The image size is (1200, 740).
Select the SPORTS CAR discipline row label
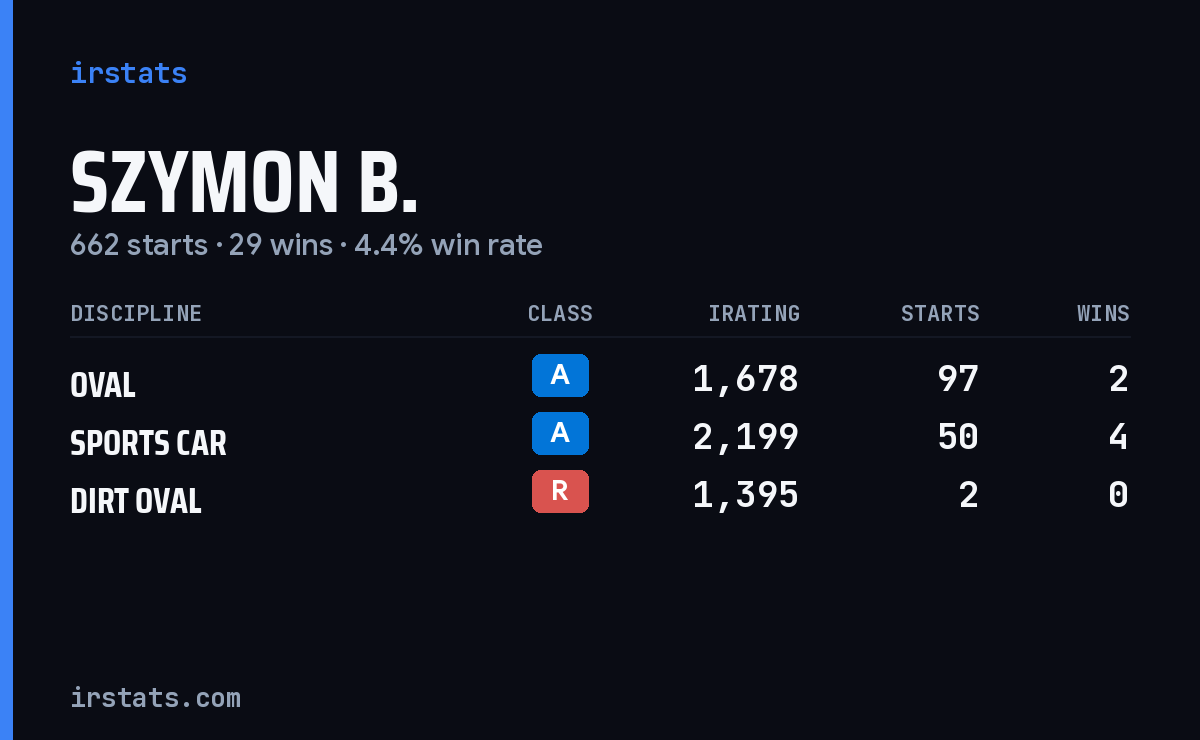pyautogui.click(x=148, y=443)
